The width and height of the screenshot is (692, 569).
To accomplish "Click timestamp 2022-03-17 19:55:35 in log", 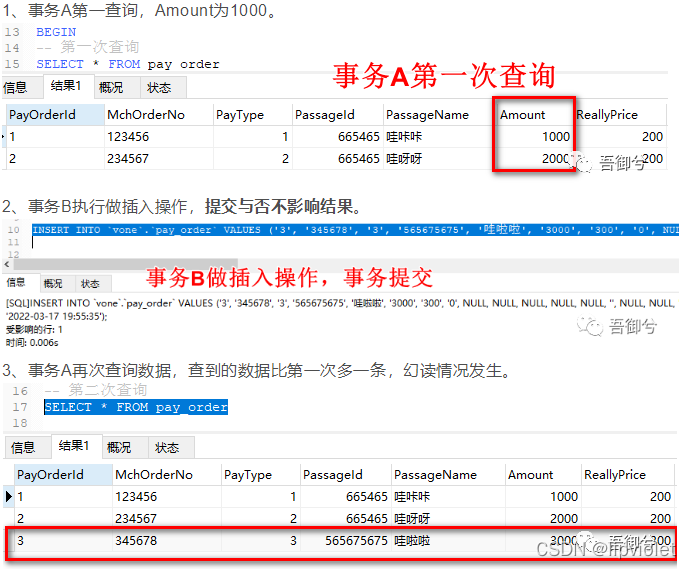I will tap(55, 317).
